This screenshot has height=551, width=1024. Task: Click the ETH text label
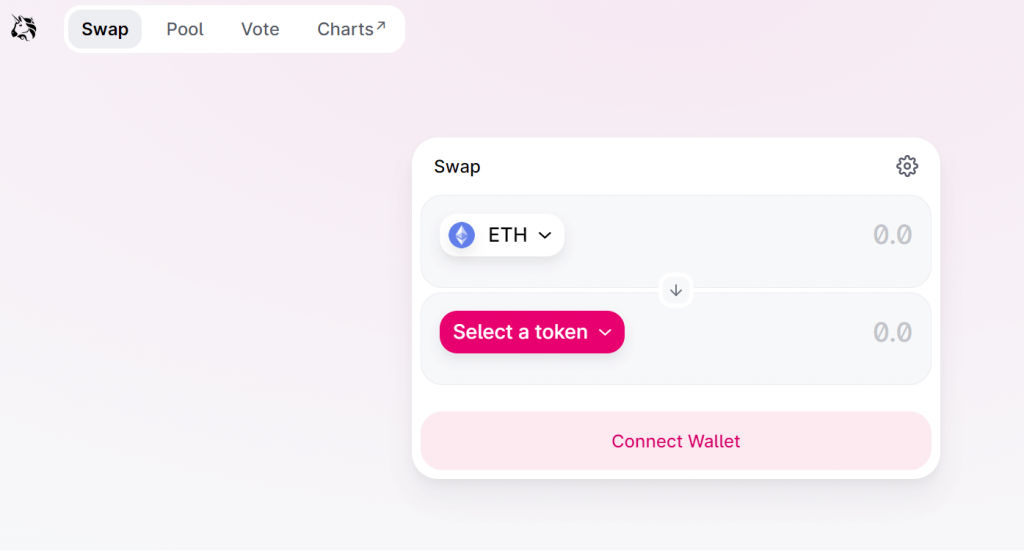(x=507, y=235)
